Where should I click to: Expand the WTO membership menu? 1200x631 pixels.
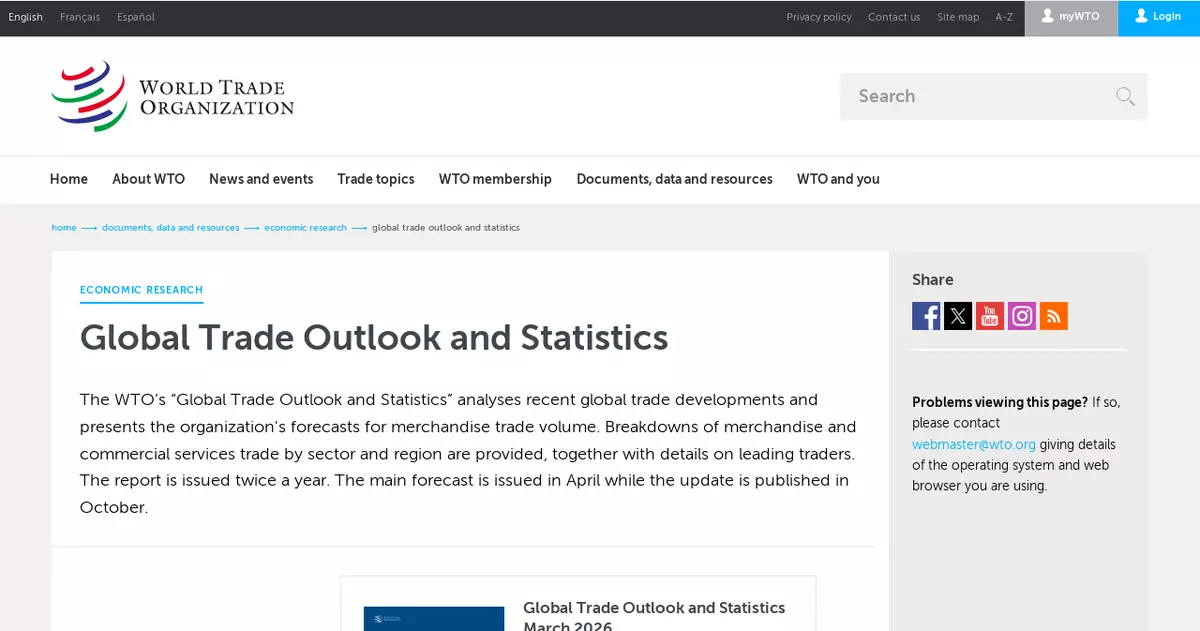pos(495,179)
